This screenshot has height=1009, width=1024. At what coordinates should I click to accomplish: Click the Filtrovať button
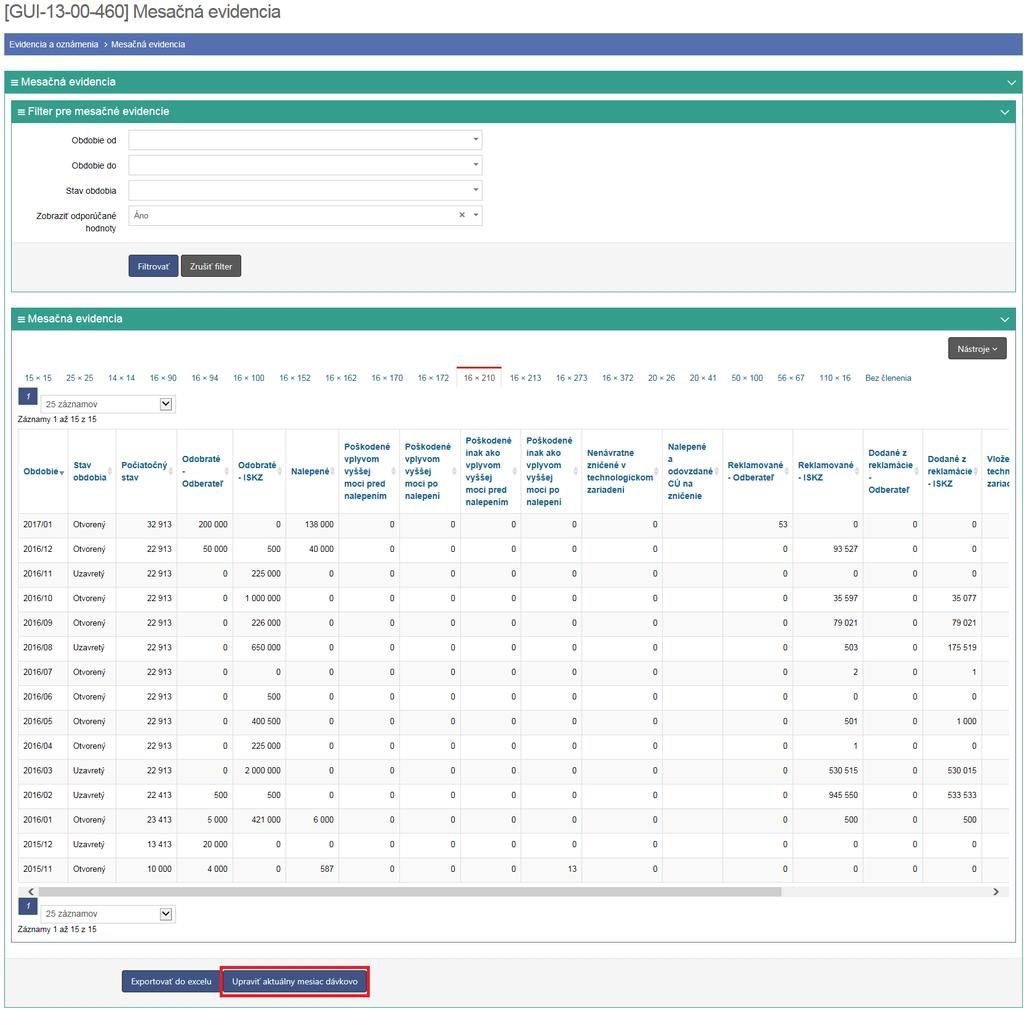tap(153, 266)
